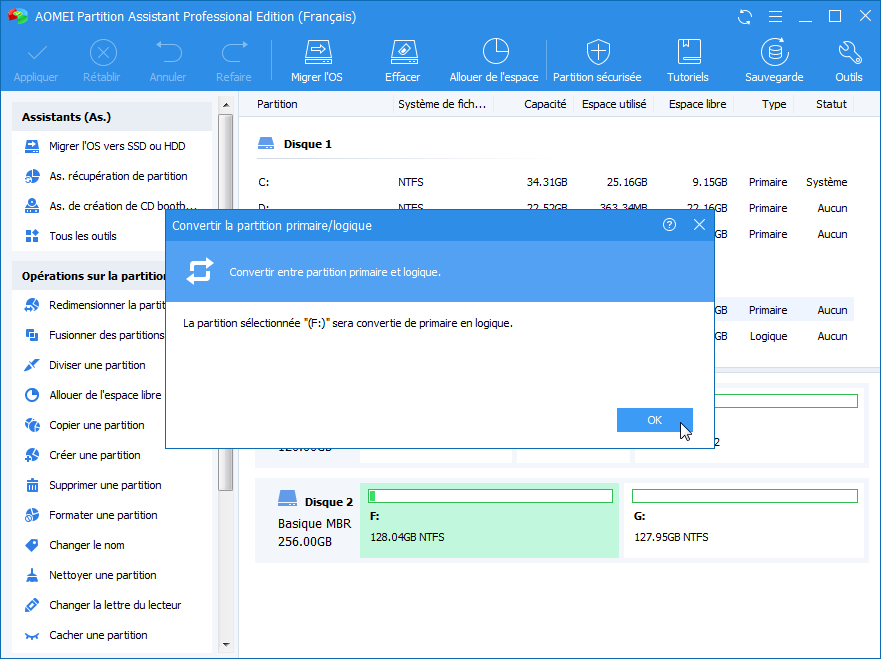Click the refresh icon in title bar
The height and width of the screenshot is (659, 881).
745,17
